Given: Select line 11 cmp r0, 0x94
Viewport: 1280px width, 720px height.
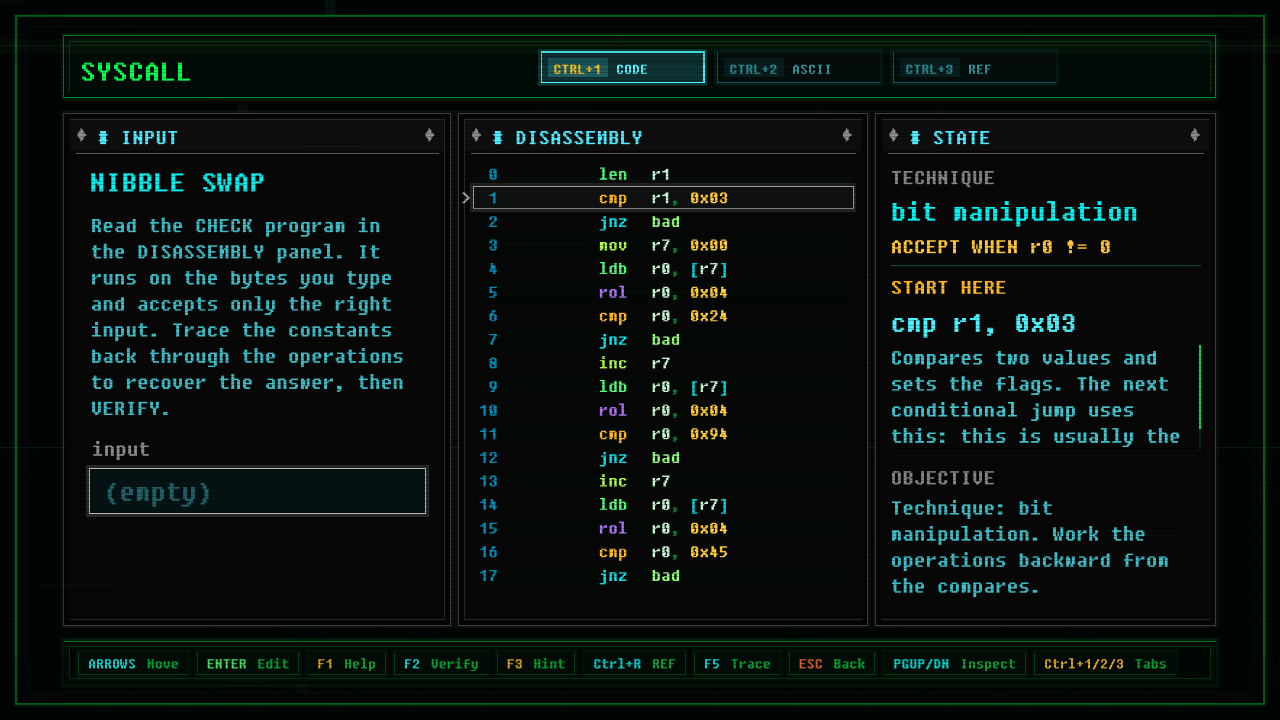Looking at the screenshot, I should (662, 434).
